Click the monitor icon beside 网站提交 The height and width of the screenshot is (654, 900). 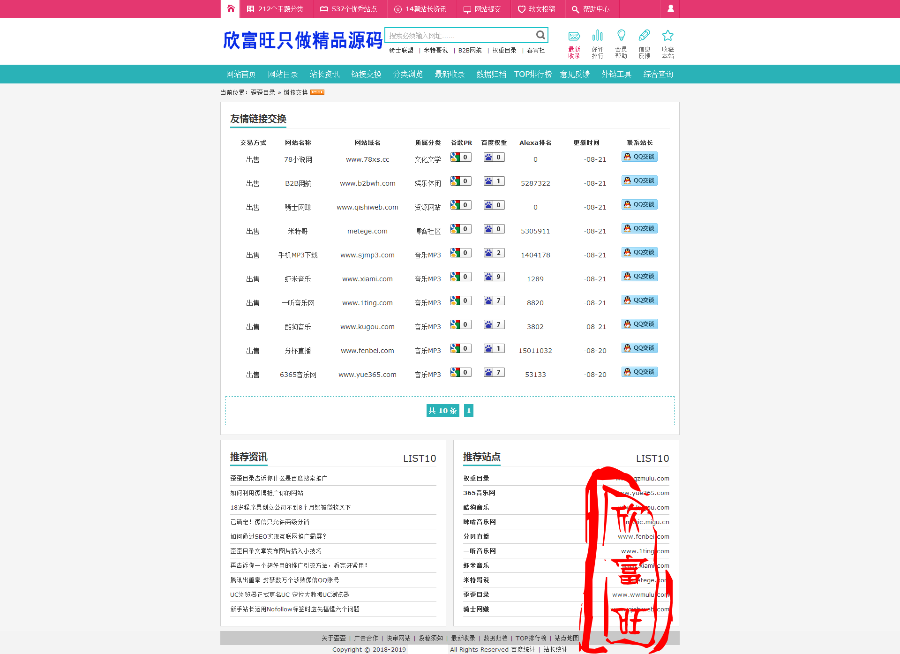pos(466,8)
